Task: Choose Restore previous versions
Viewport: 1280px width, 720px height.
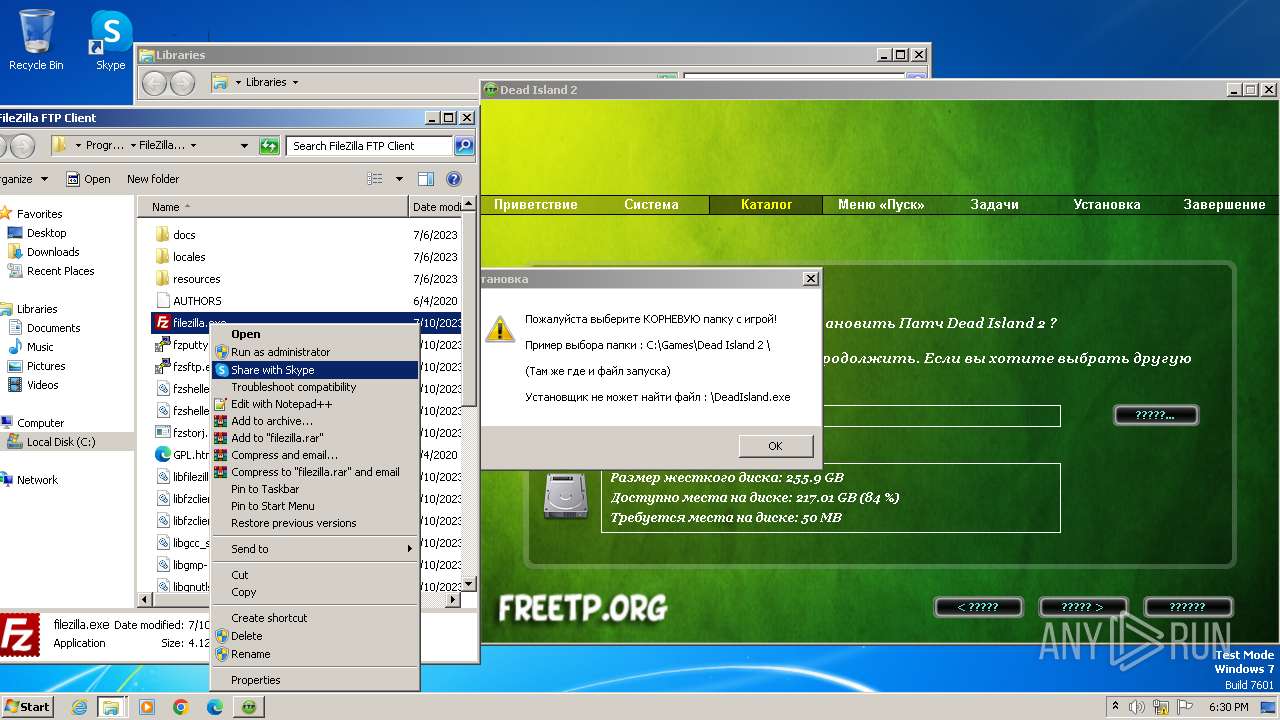Action: point(314,523)
